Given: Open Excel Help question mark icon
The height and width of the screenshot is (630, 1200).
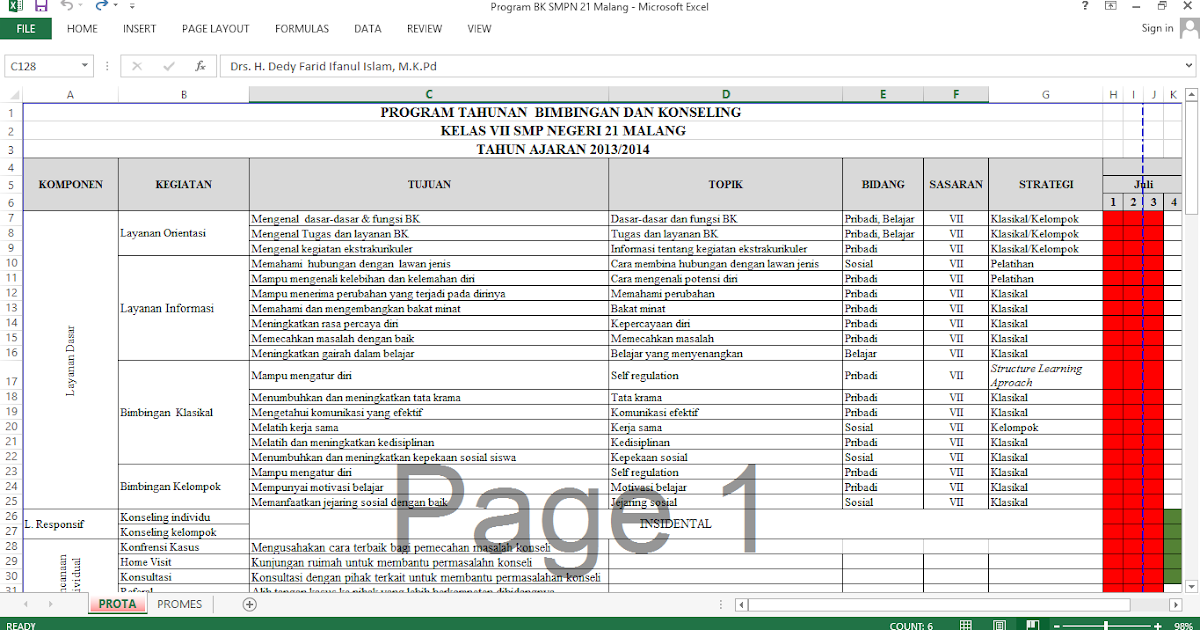Looking at the screenshot, I should pos(1086,6).
